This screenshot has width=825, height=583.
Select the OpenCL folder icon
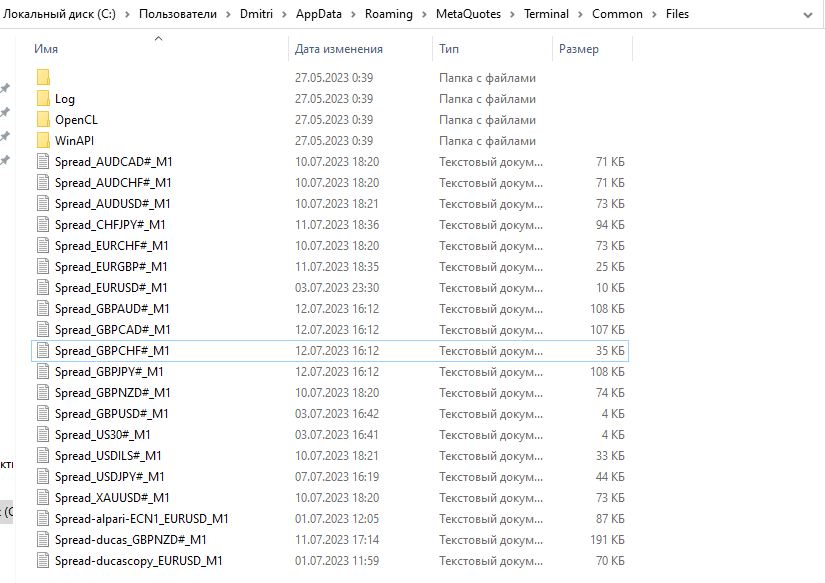(x=43, y=120)
